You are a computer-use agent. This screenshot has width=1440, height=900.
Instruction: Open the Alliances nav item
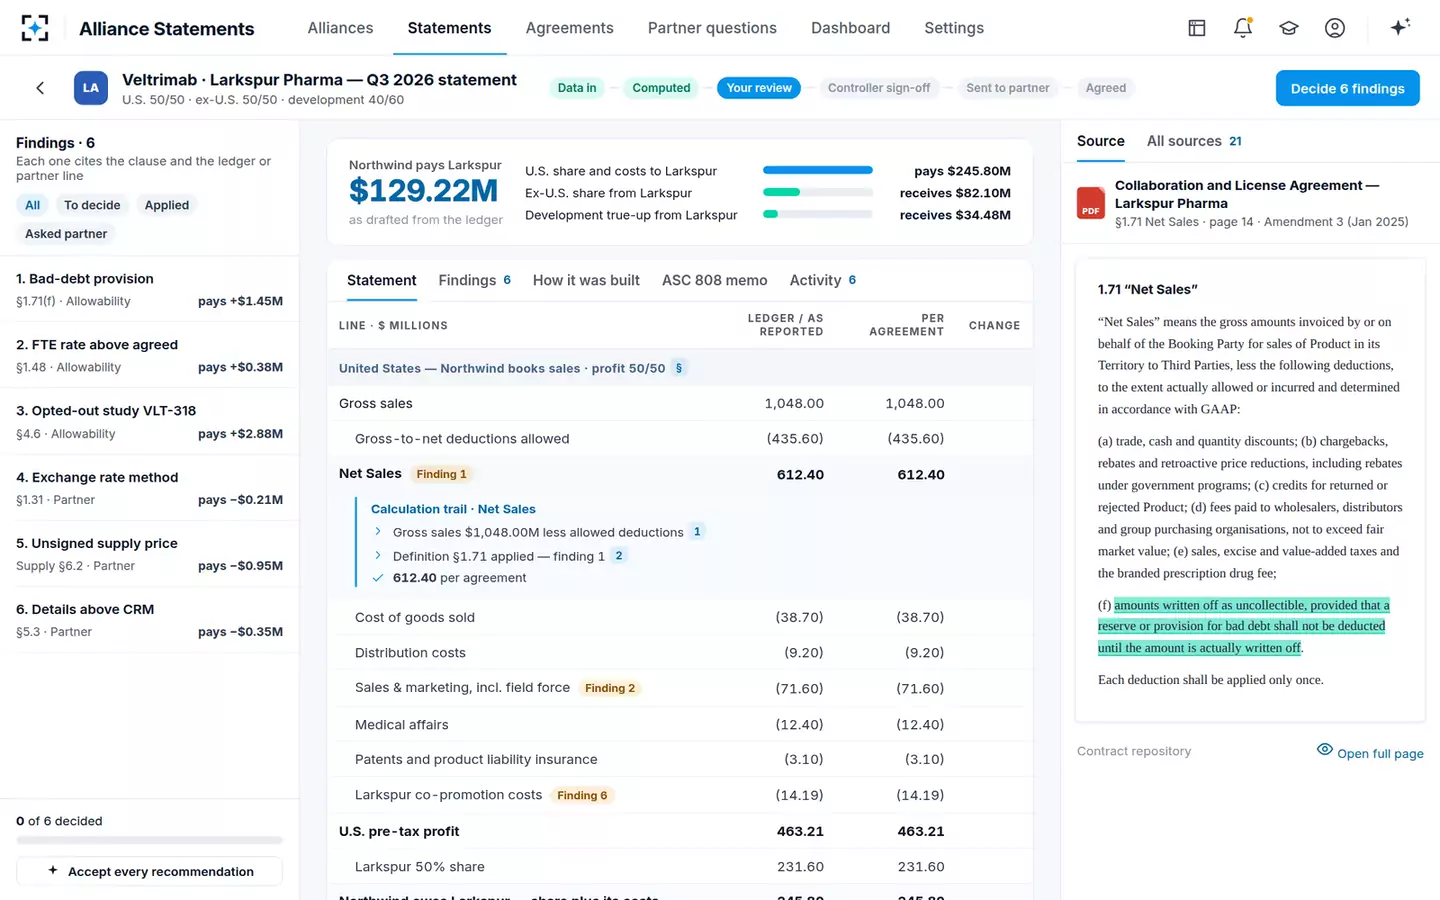[340, 28]
